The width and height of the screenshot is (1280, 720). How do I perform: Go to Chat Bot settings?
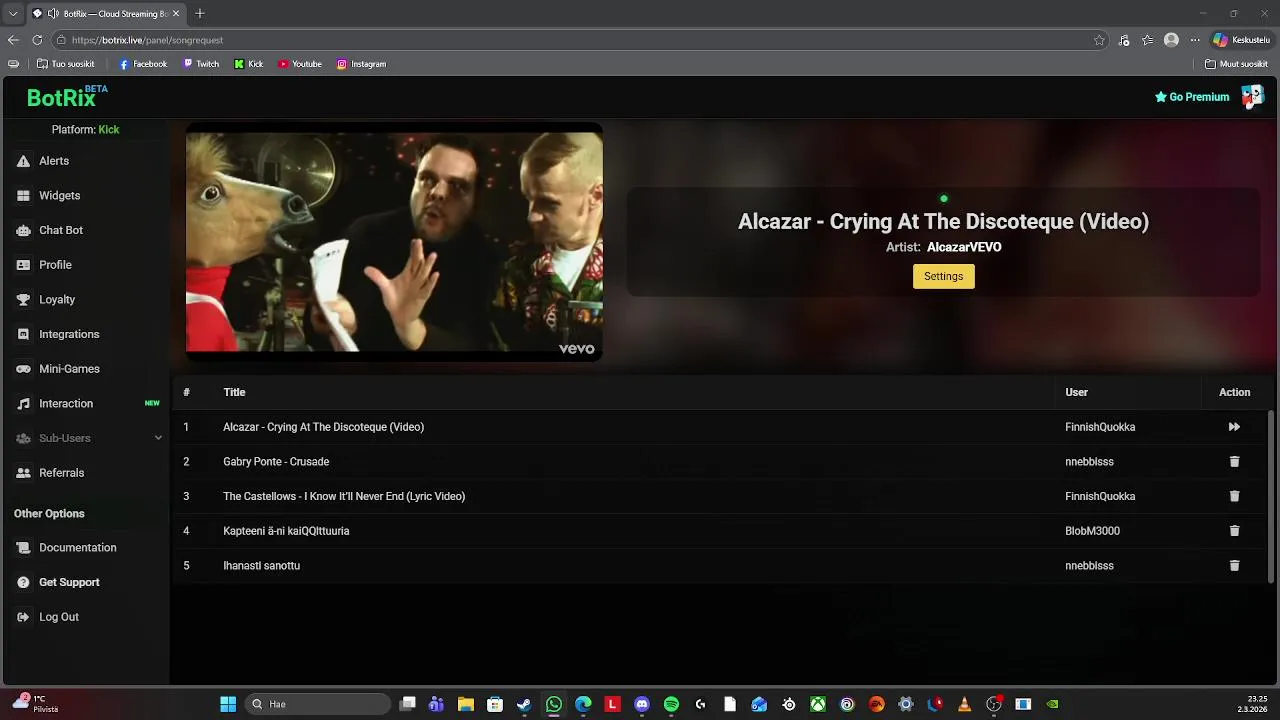click(60, 230)
